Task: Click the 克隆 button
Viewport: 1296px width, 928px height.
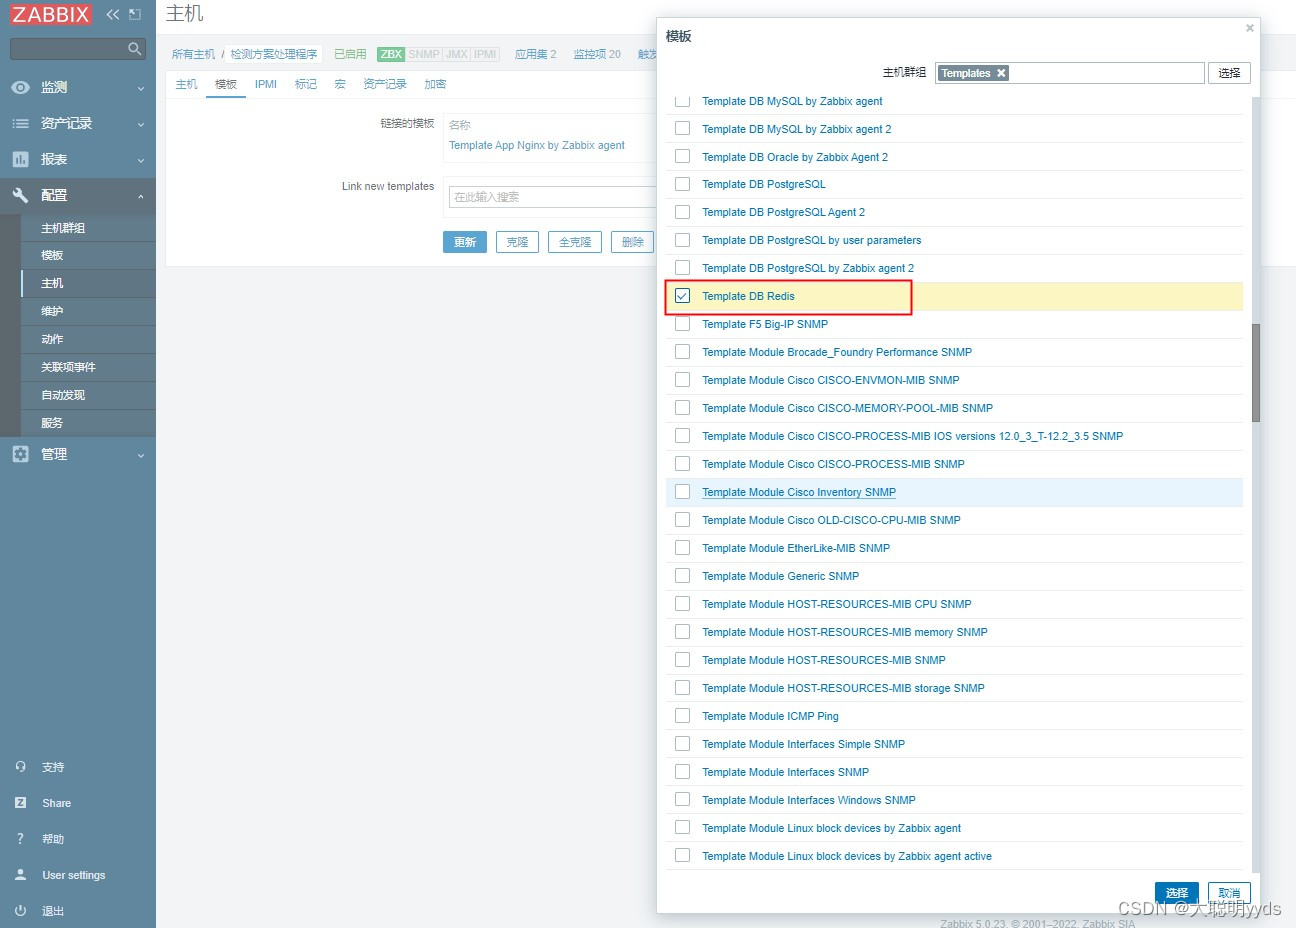Action: (x=517, y=242)
